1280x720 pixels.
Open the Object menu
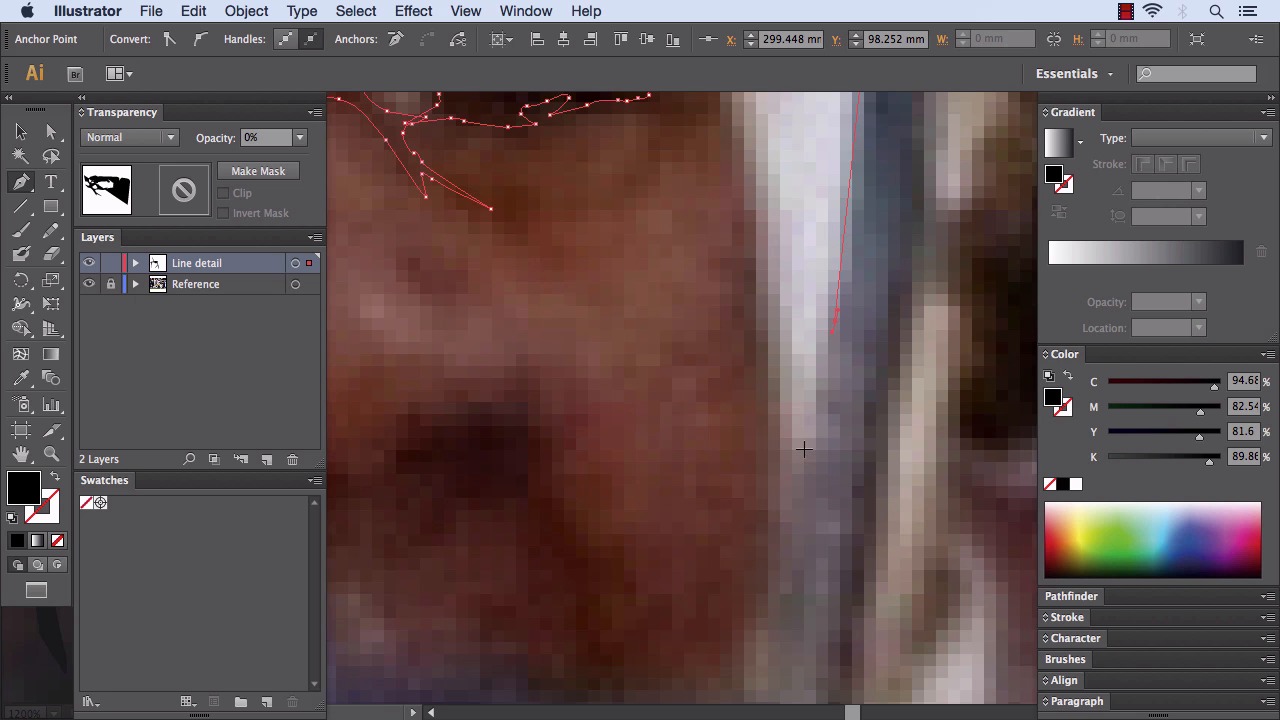point(246,11)
